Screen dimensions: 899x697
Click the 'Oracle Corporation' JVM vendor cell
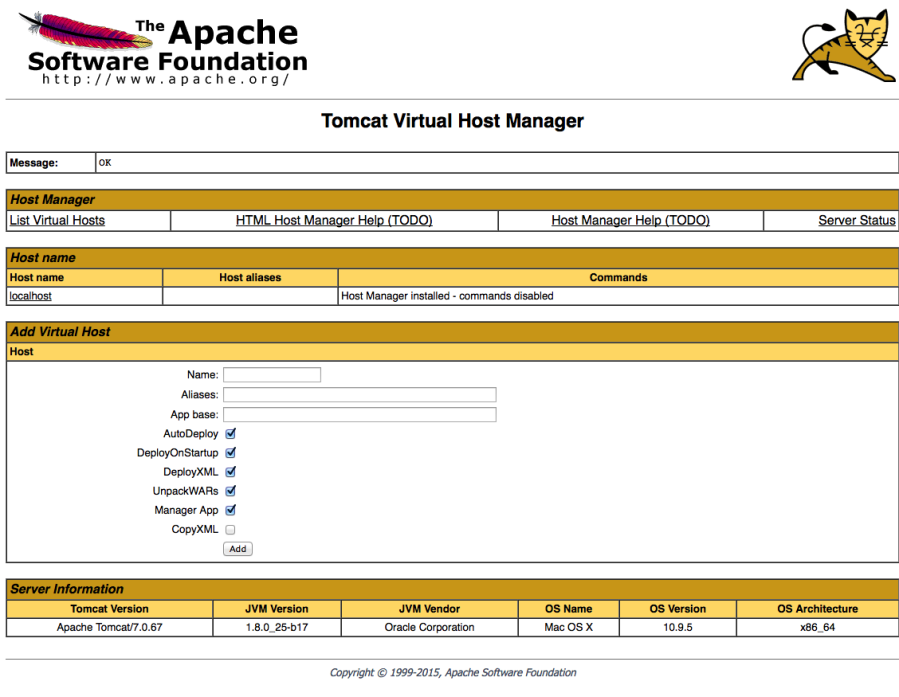tap(429, 627)
